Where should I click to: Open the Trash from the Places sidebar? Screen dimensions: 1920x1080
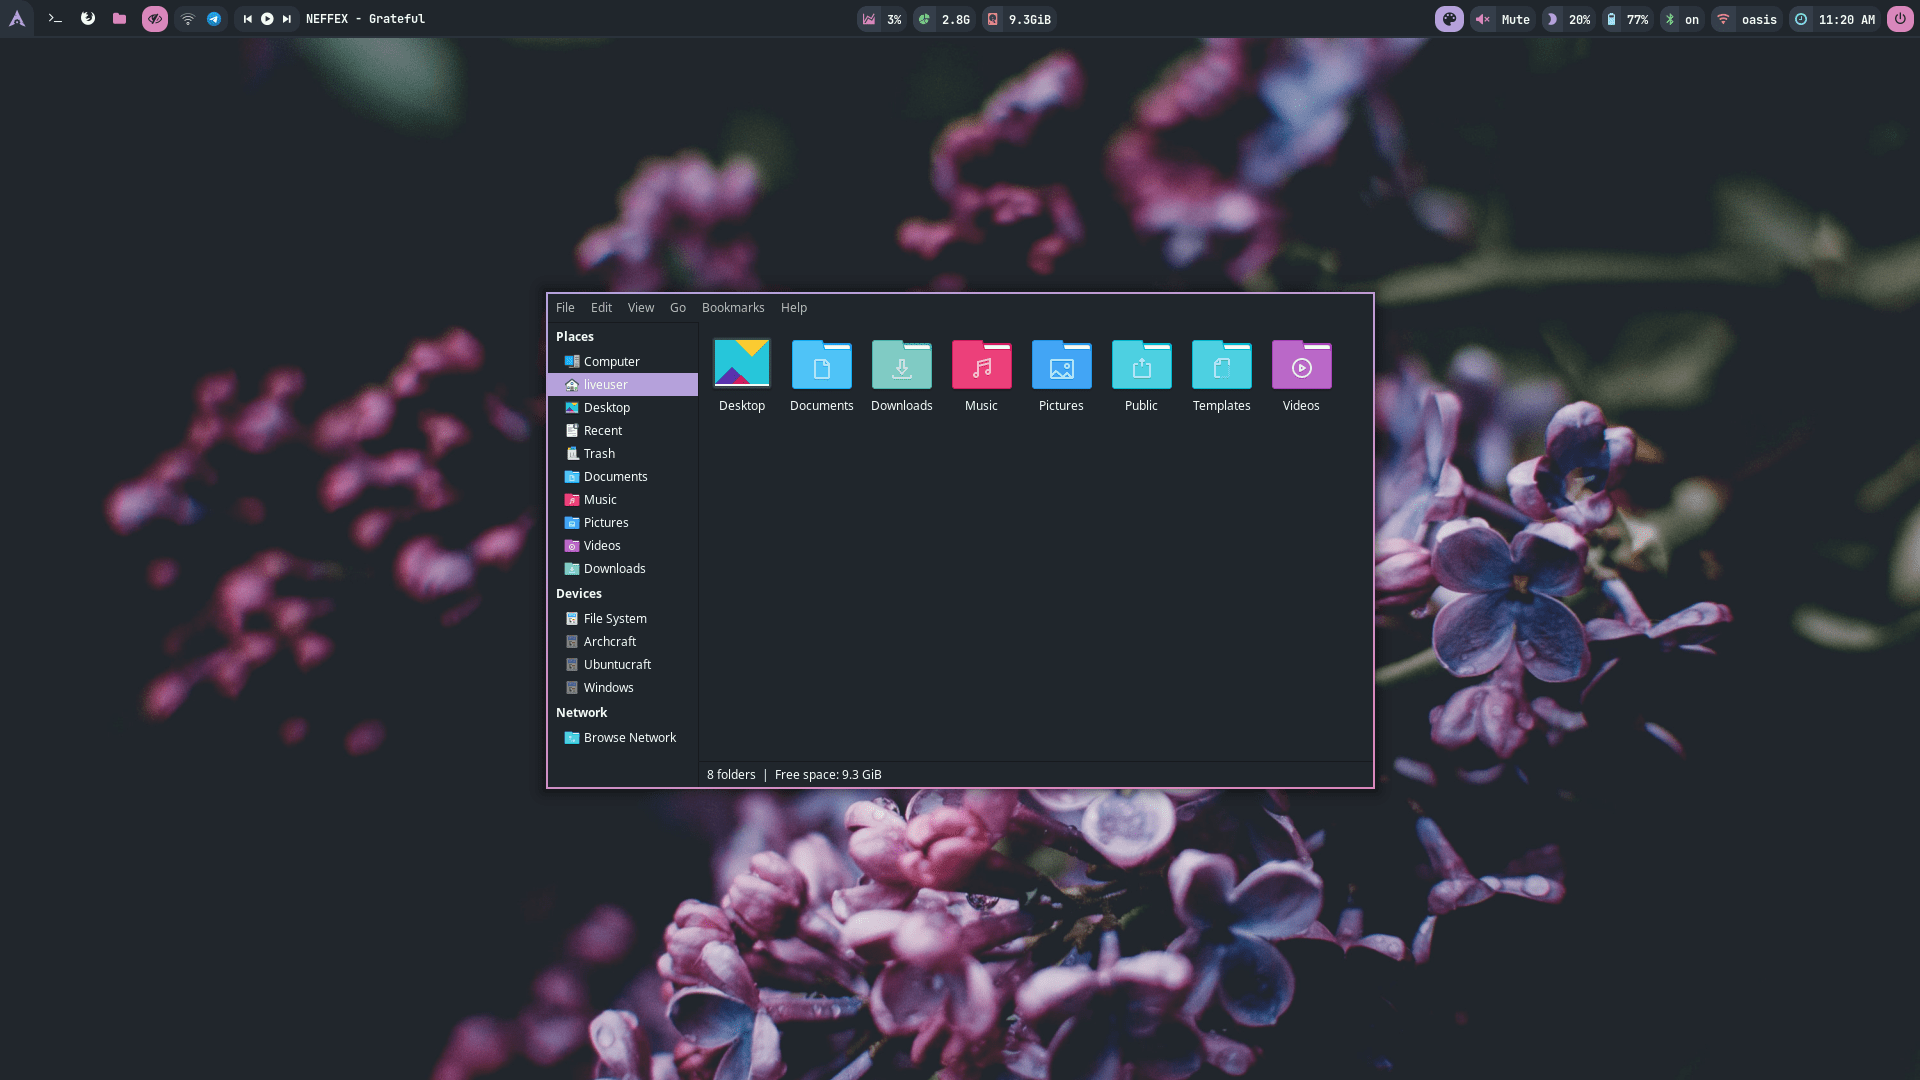598,453
